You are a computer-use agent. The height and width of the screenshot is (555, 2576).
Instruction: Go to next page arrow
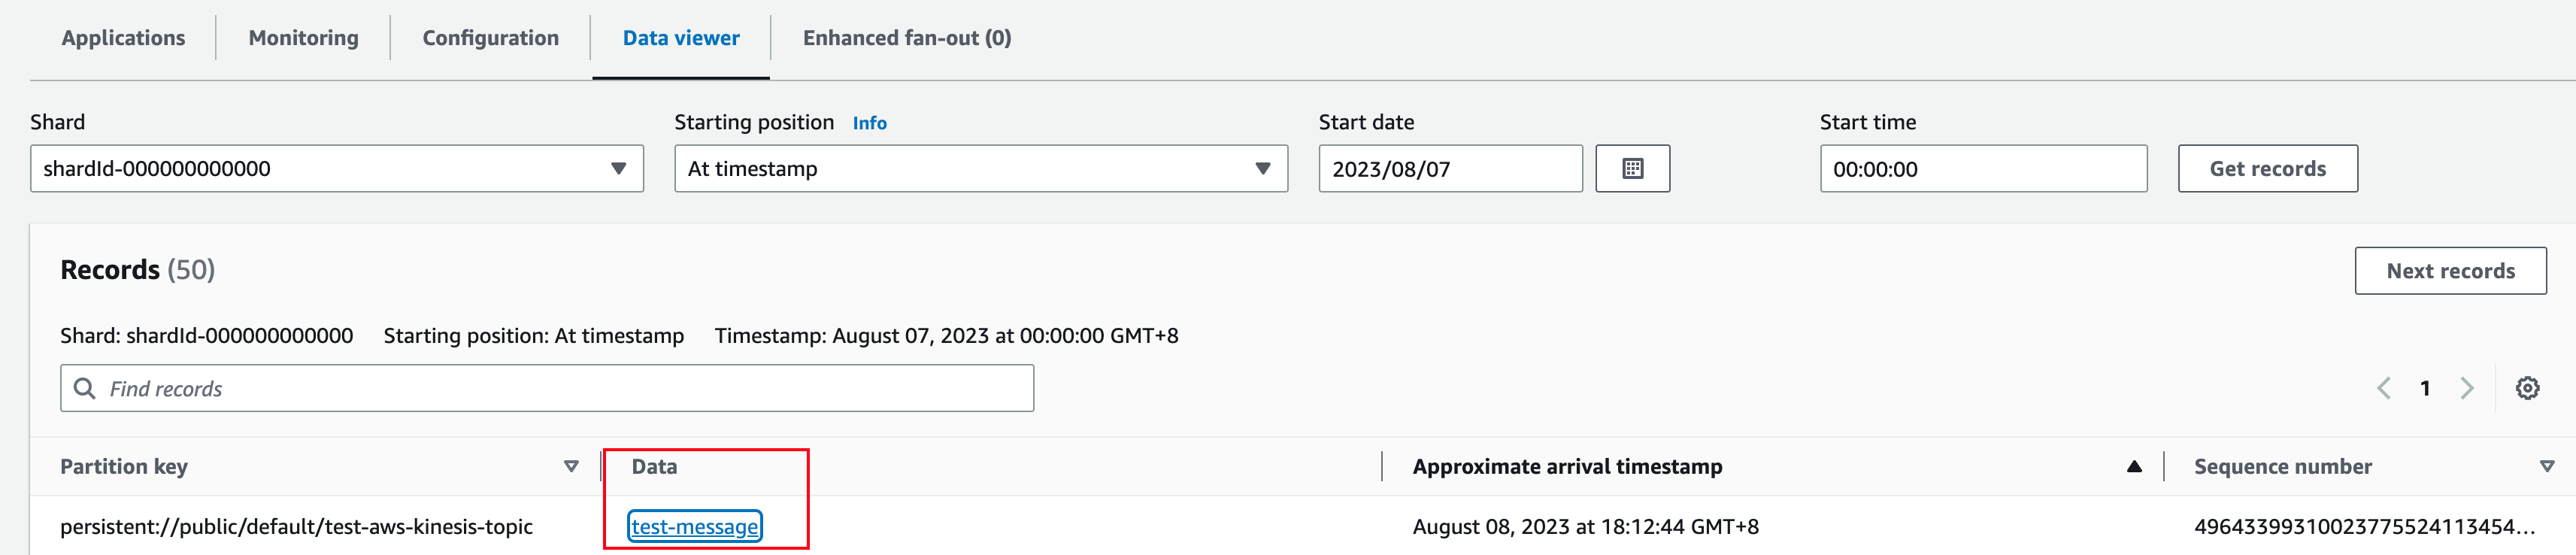(x=2467, y=388)
